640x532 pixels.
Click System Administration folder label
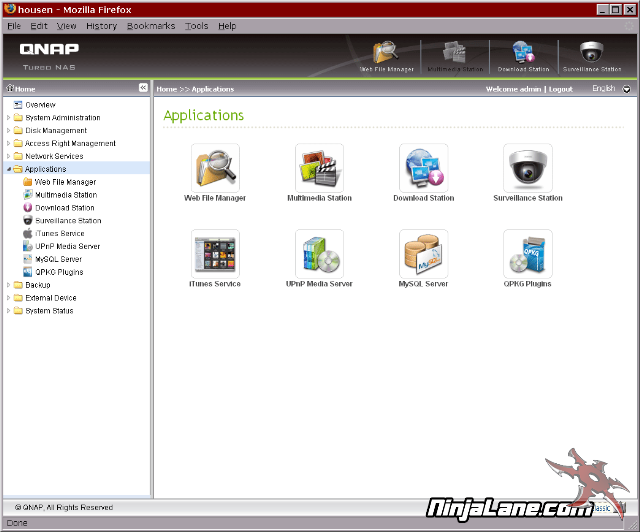click(62, 118)
